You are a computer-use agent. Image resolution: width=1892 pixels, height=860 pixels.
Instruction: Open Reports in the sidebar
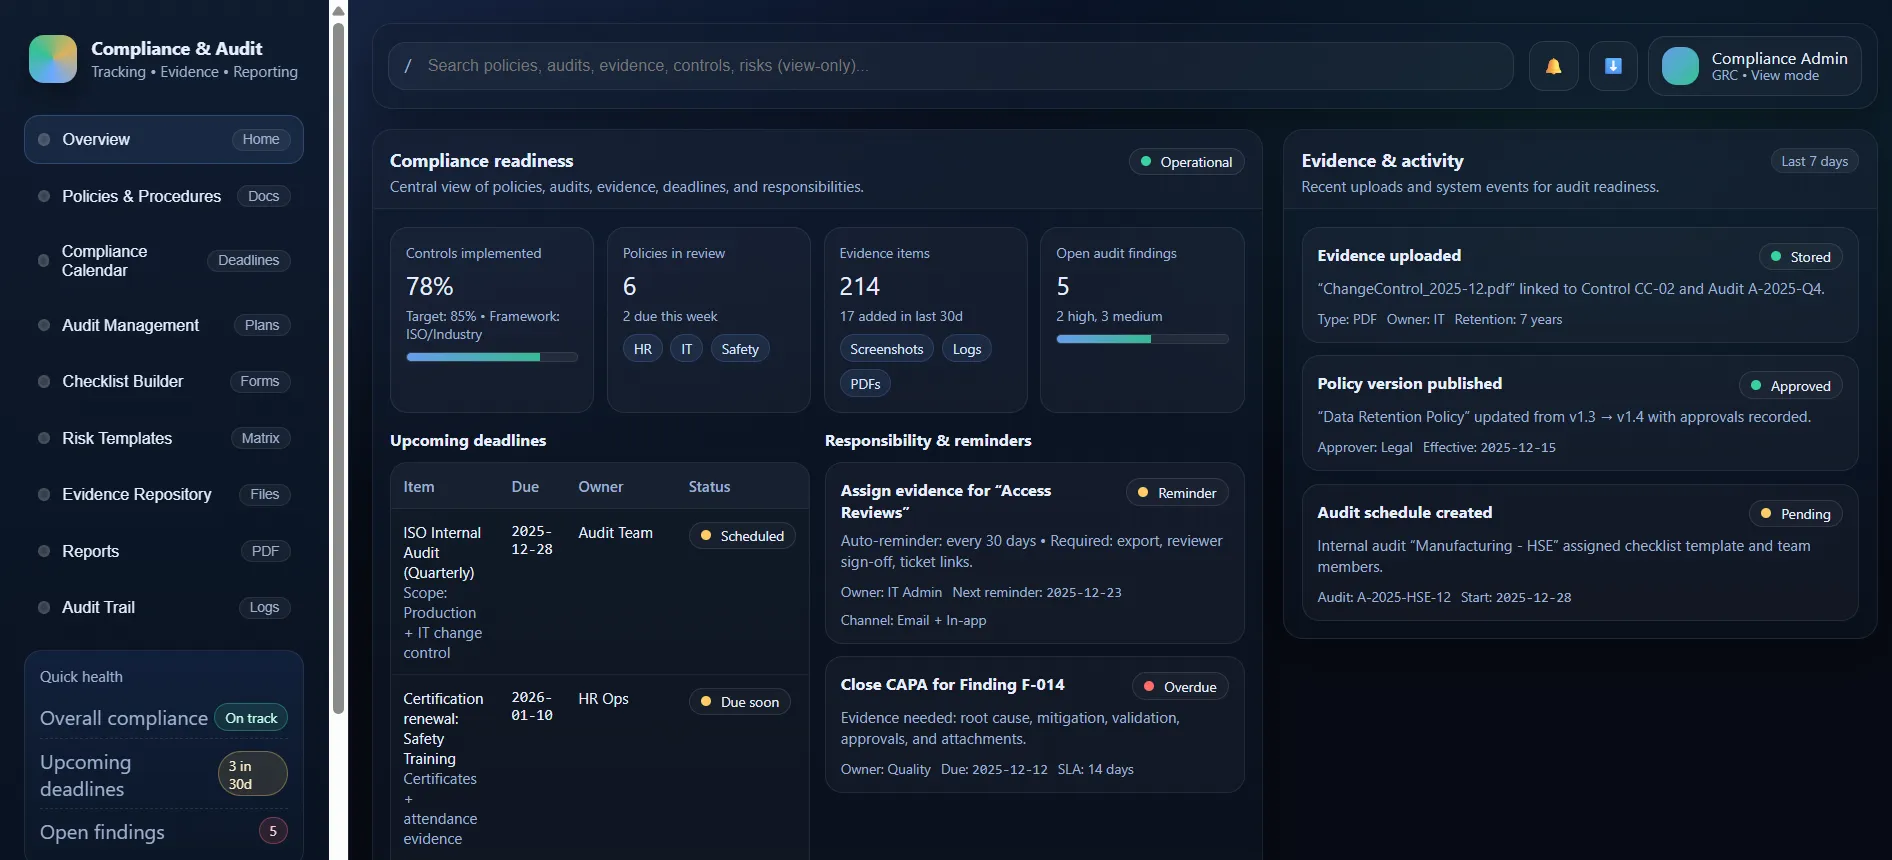(164, 552)
